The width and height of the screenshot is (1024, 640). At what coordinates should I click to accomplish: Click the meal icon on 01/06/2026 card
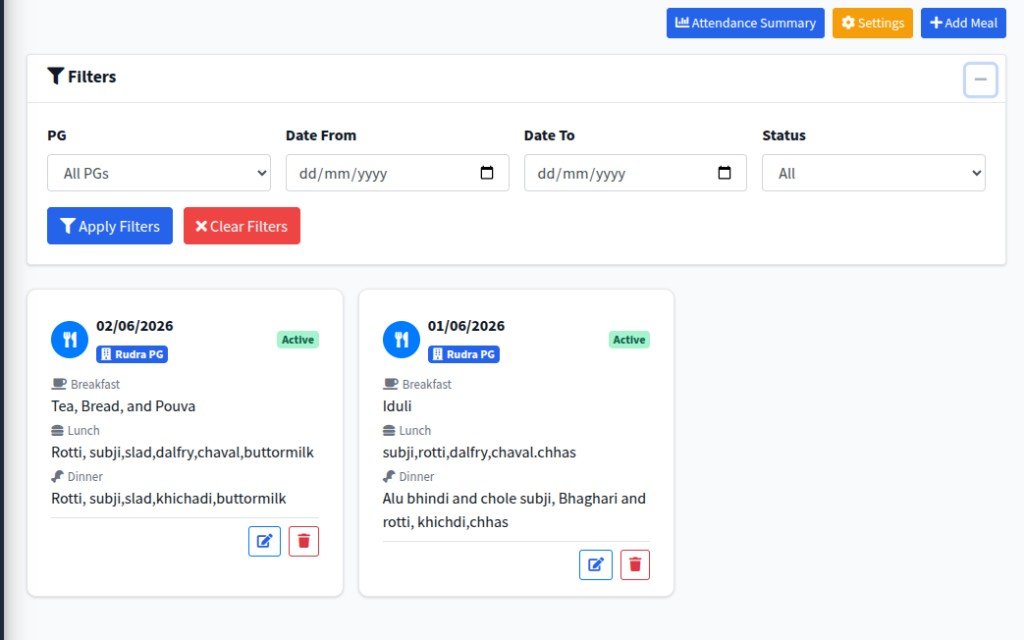tap(401, 340)
